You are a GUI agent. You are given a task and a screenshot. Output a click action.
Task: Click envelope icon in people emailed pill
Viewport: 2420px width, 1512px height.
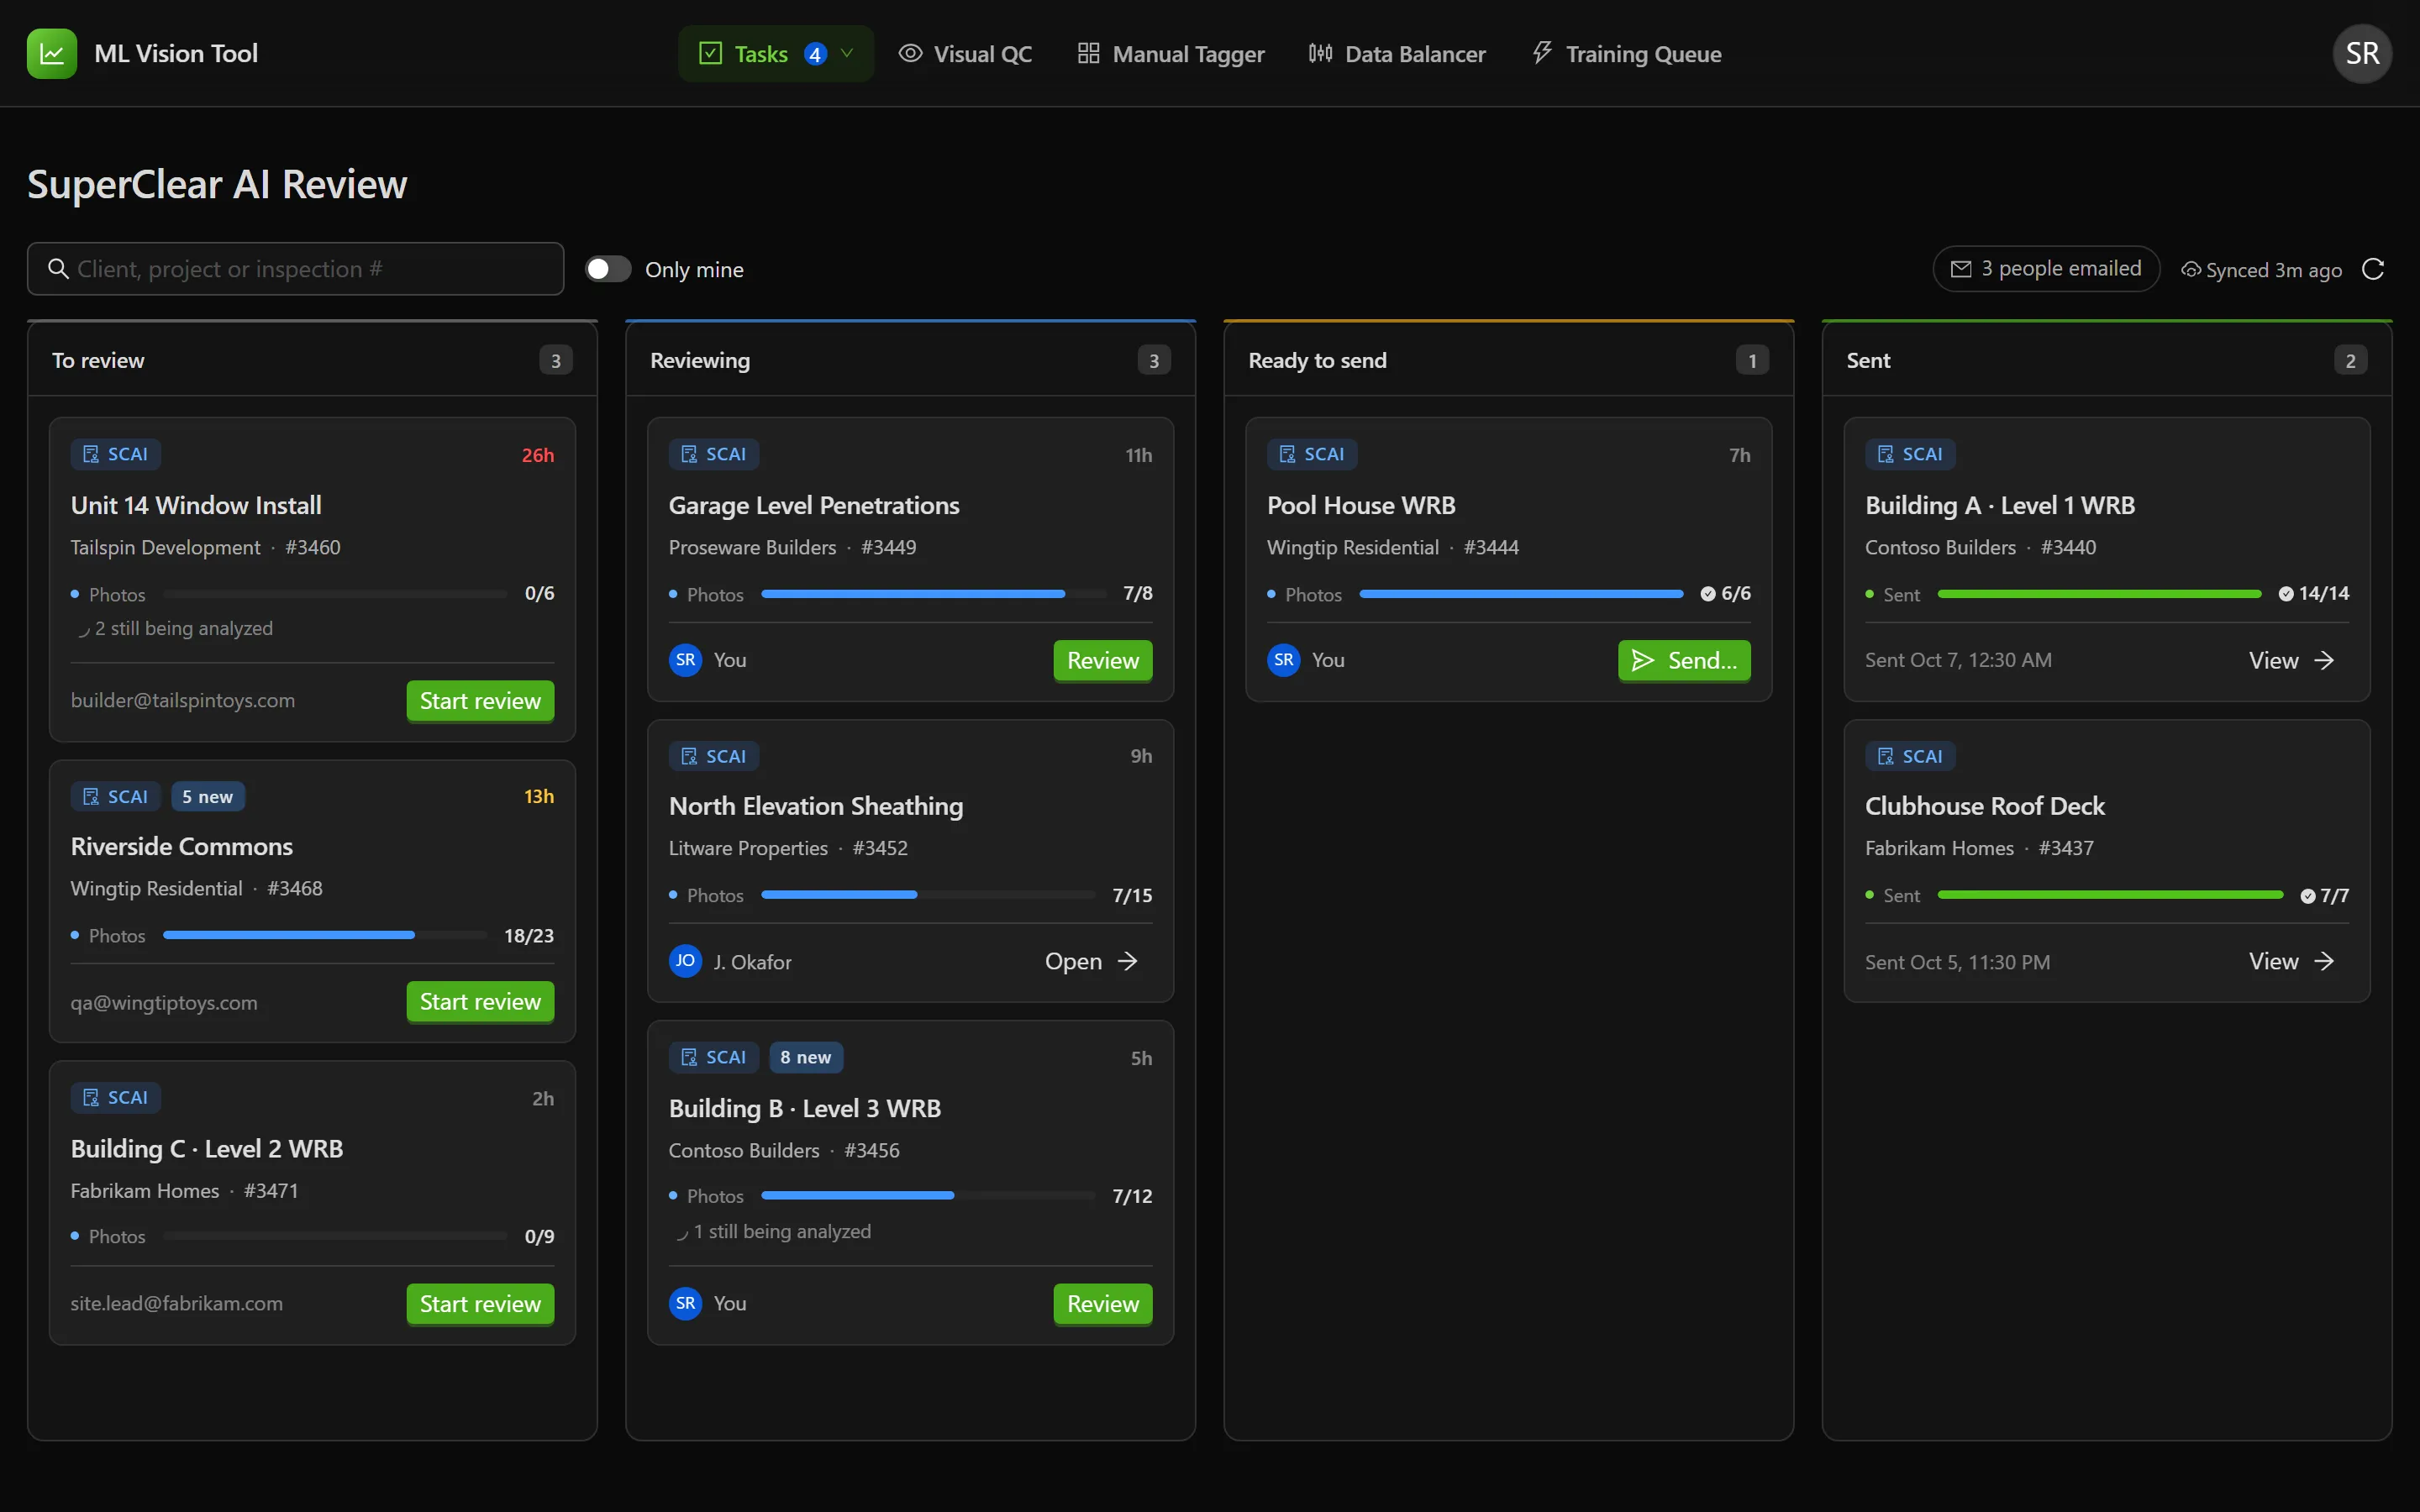[1961, 269]
